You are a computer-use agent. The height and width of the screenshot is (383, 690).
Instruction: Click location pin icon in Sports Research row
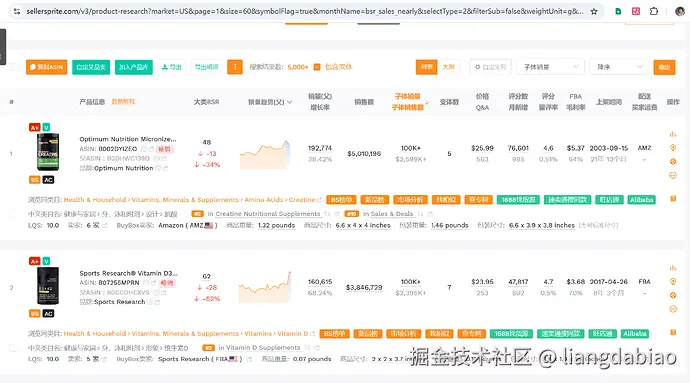[x=673, y=281]
